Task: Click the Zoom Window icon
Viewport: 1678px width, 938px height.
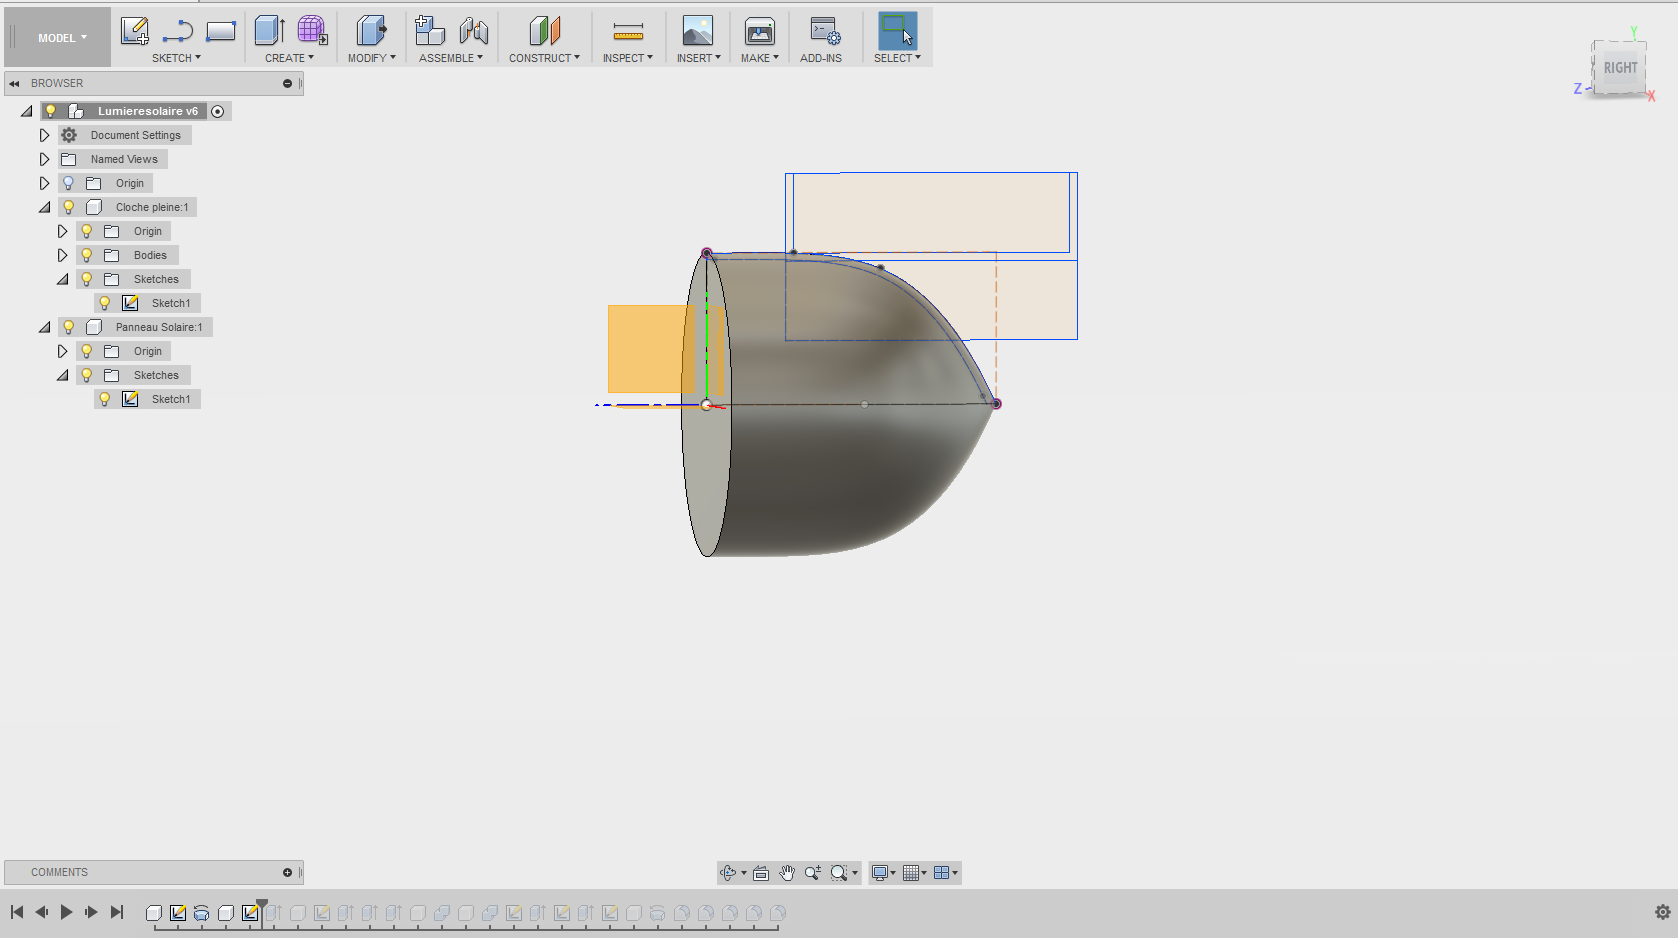Action: (839, 873)
